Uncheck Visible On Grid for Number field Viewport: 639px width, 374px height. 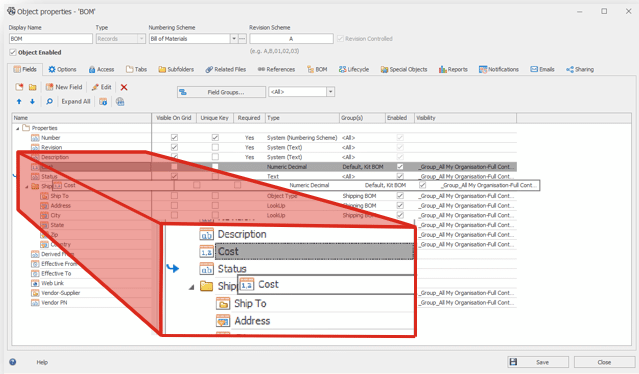174,138
